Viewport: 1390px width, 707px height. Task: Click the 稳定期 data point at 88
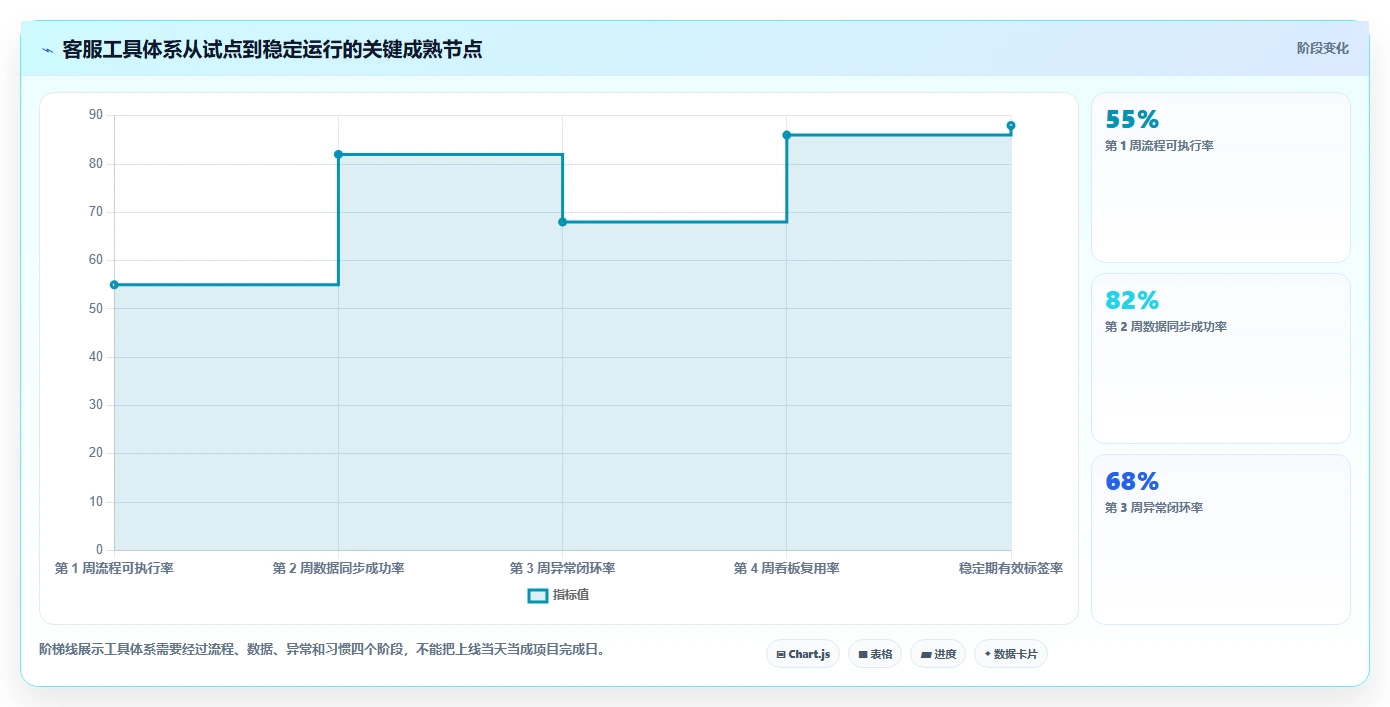(x=1011, y=126)
